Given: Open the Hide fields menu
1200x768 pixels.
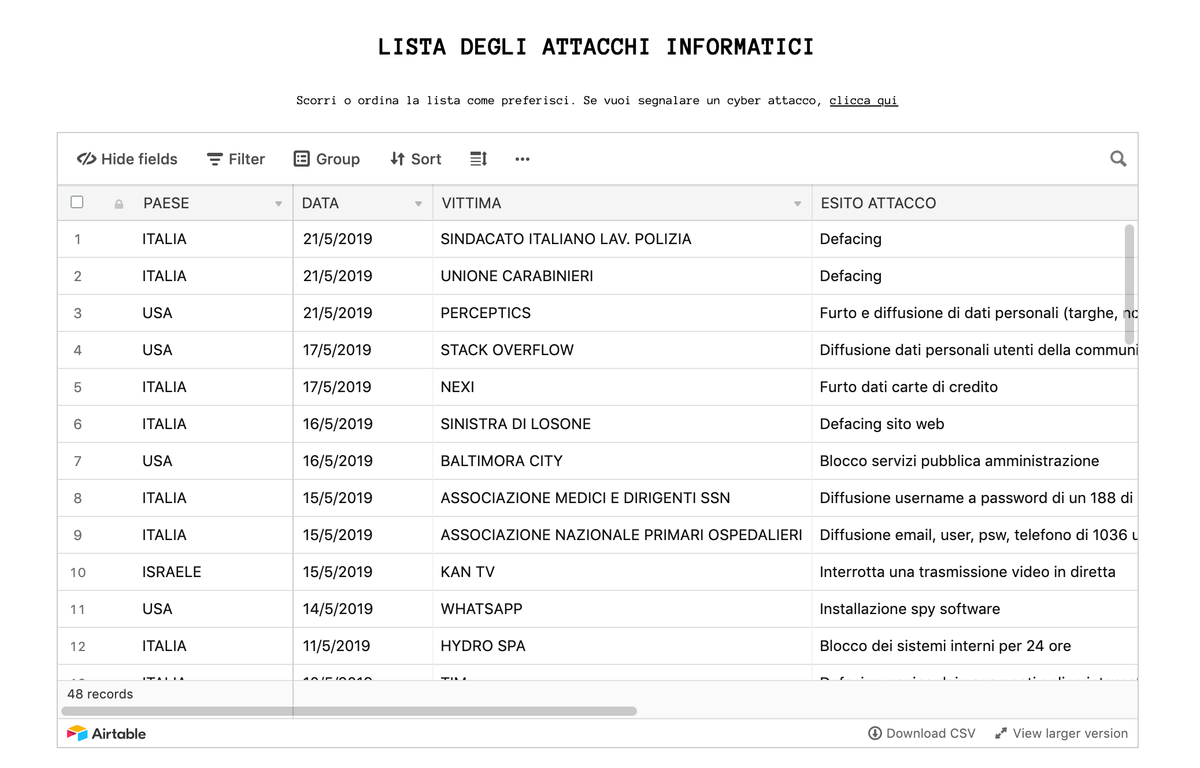Looking at the screenshot, I should click(x=127, y=158).
